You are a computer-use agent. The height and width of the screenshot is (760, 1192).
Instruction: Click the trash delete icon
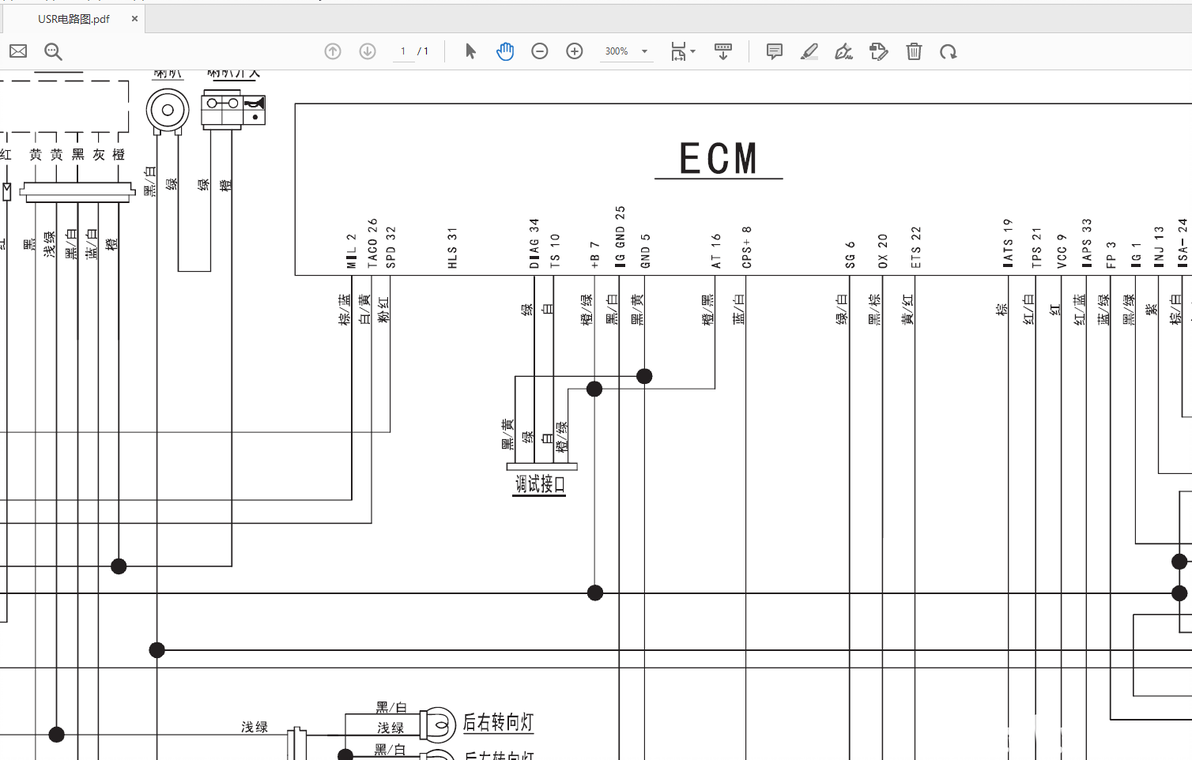[914, 52]
